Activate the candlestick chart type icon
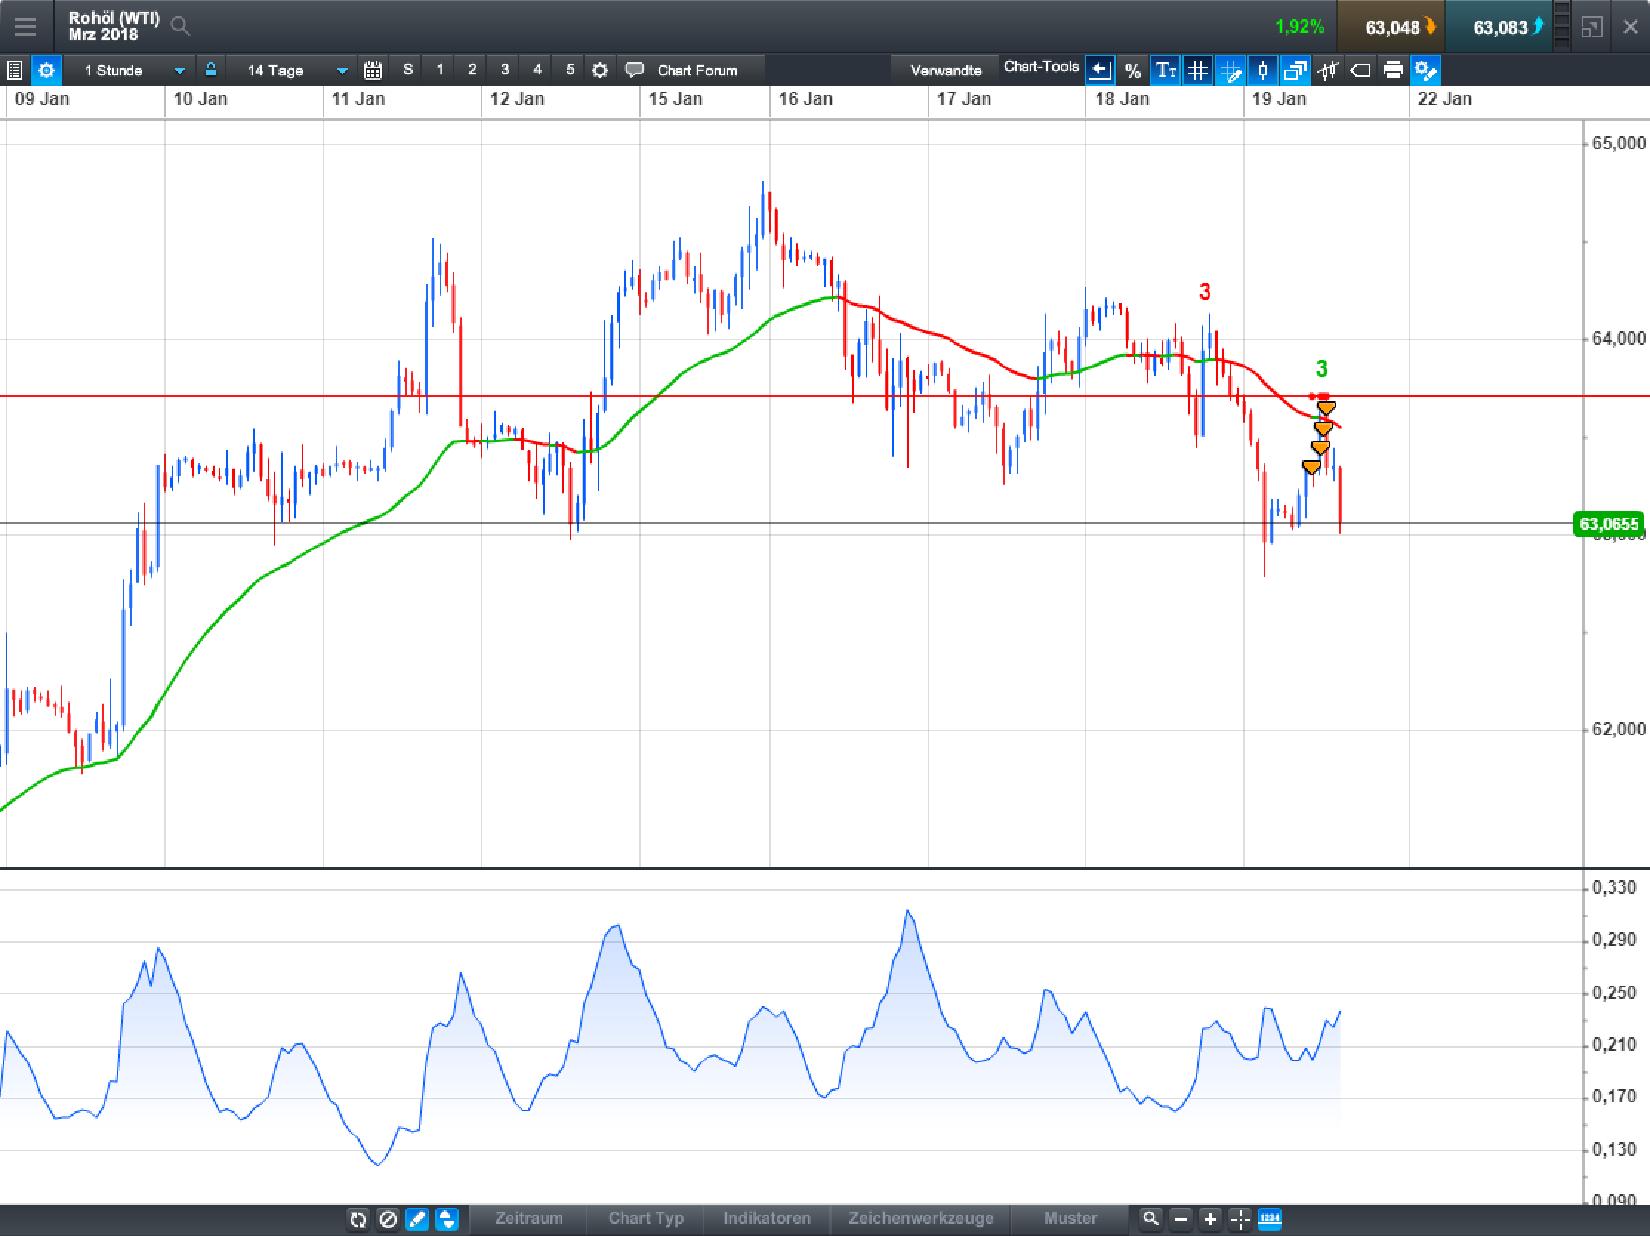 [x=1263, y=70]
